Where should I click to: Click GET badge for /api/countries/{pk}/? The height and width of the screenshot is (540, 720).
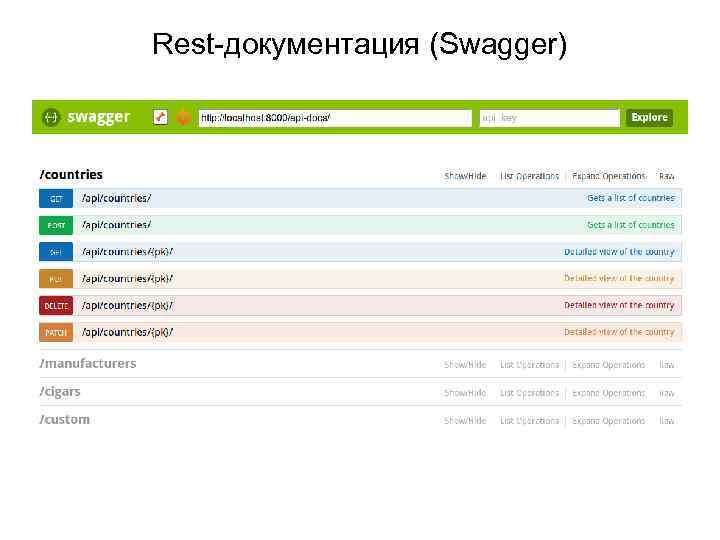coord(56,252)
